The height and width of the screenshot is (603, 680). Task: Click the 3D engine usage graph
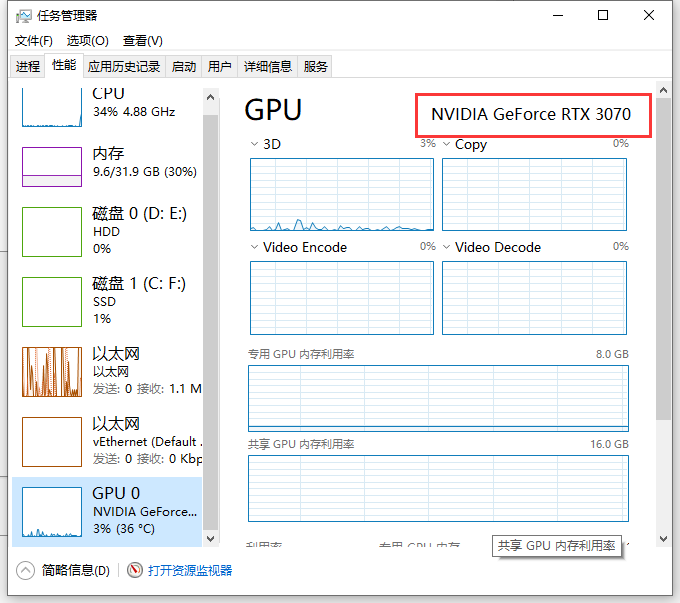click(x=342, y=194)
